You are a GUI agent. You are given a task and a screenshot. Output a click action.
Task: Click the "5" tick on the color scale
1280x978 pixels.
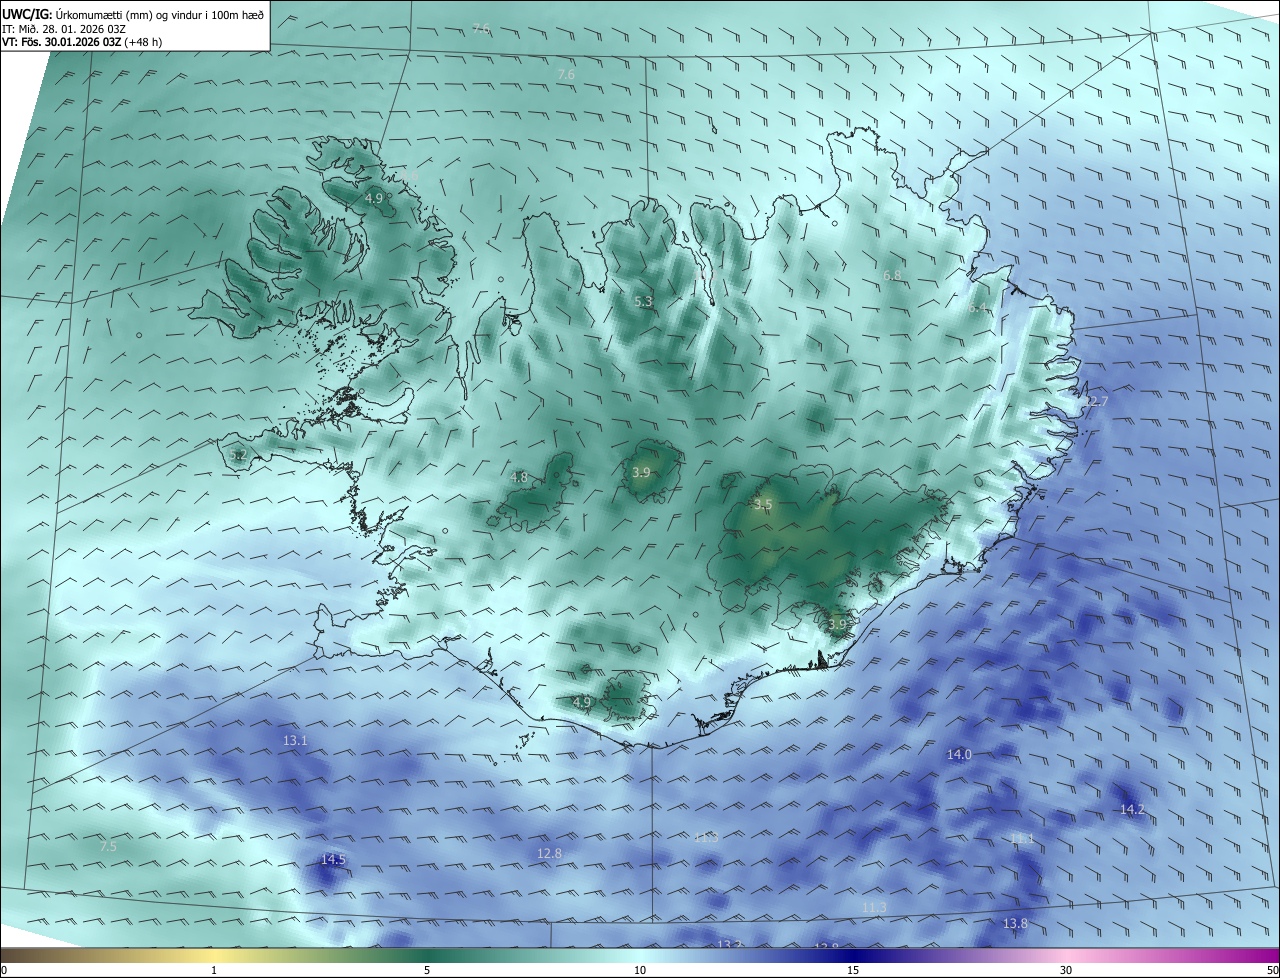(x=427, y=970)
